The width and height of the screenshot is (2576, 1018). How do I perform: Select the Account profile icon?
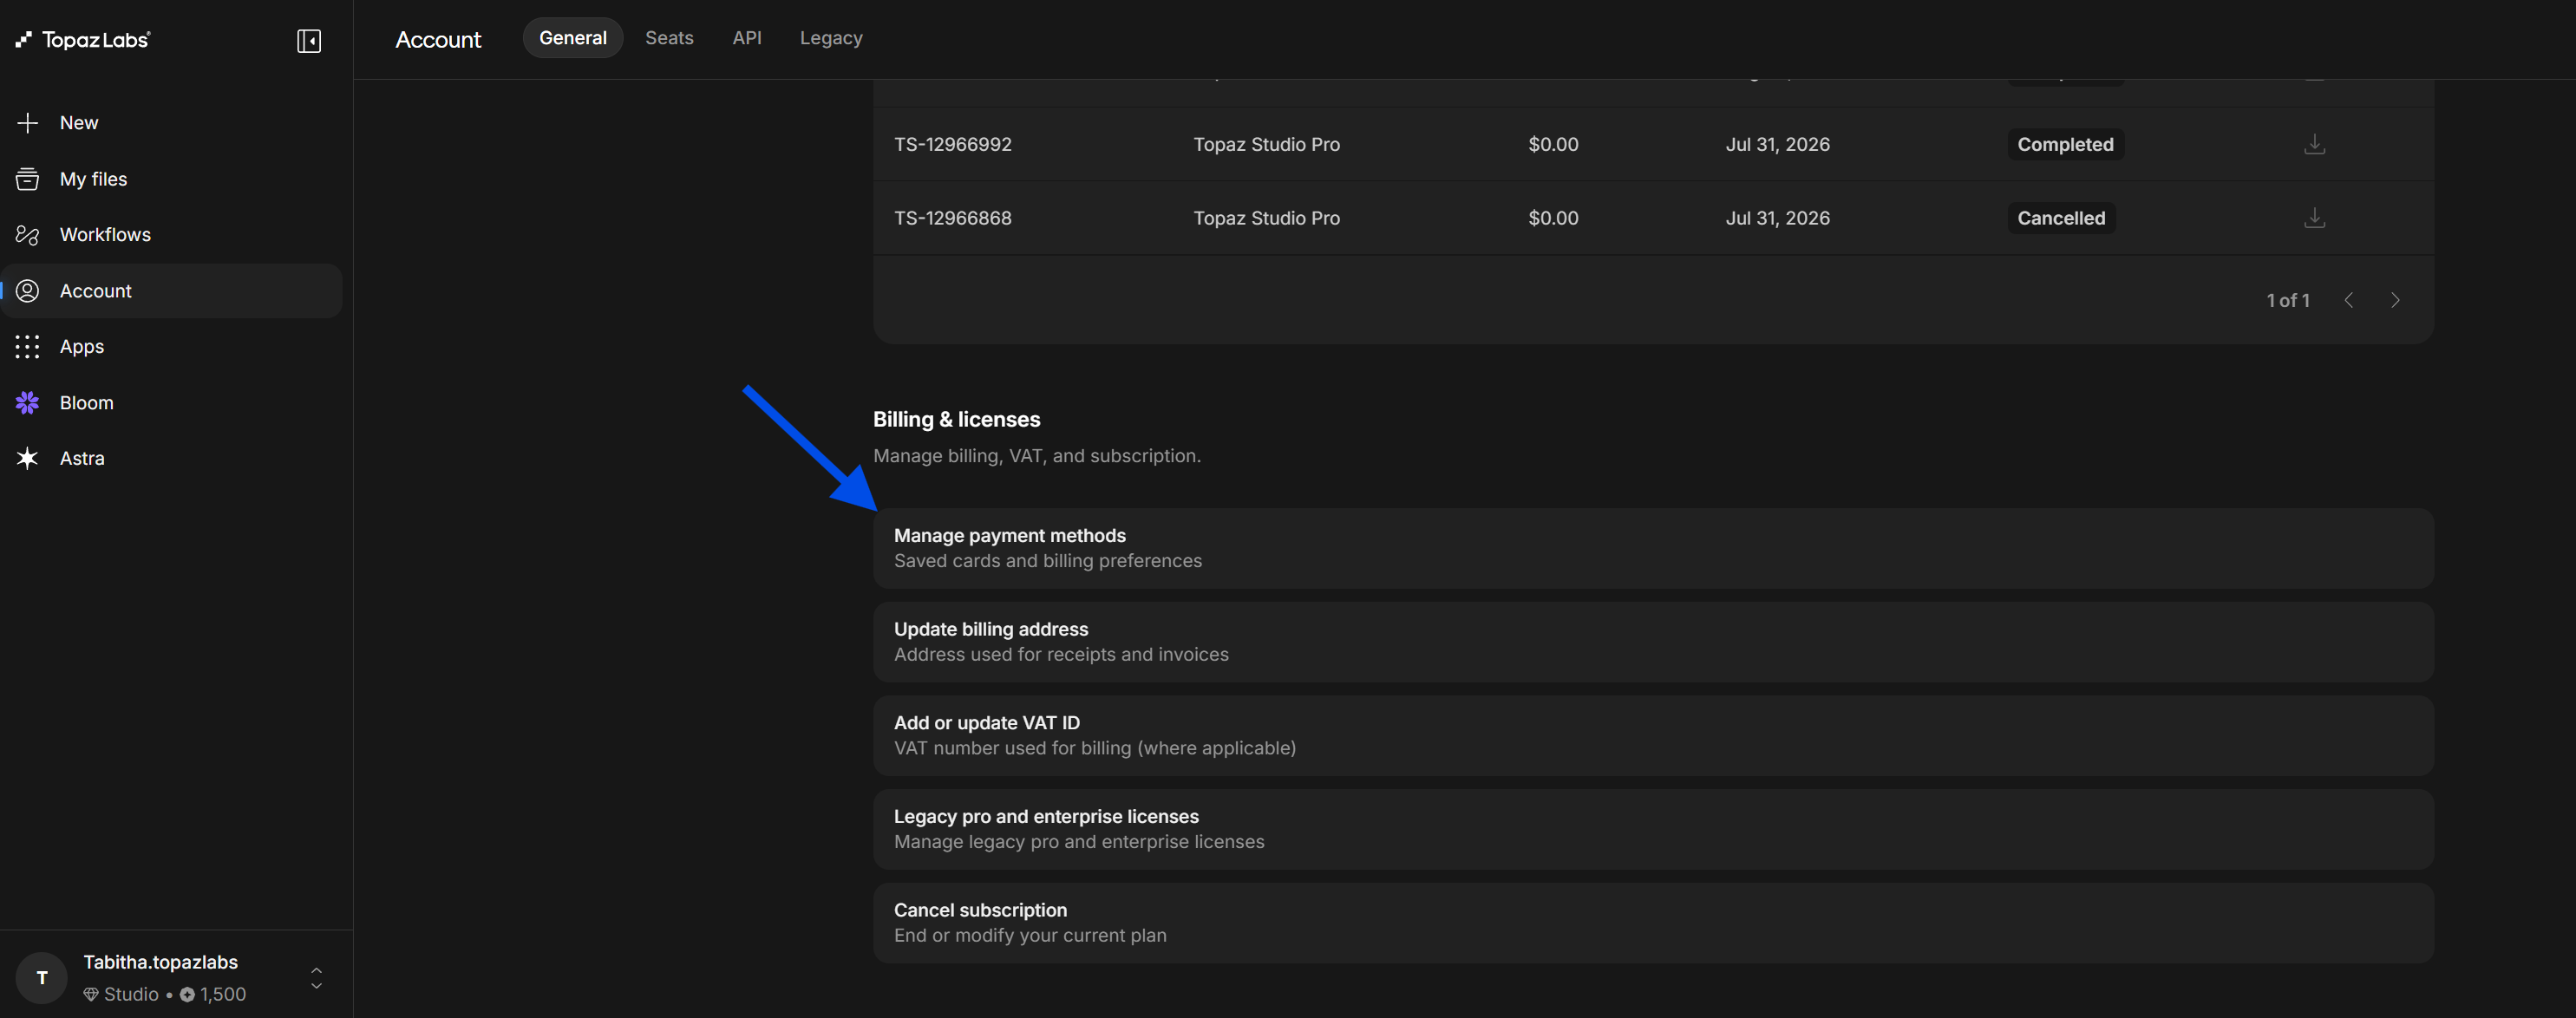coord(27,291)
